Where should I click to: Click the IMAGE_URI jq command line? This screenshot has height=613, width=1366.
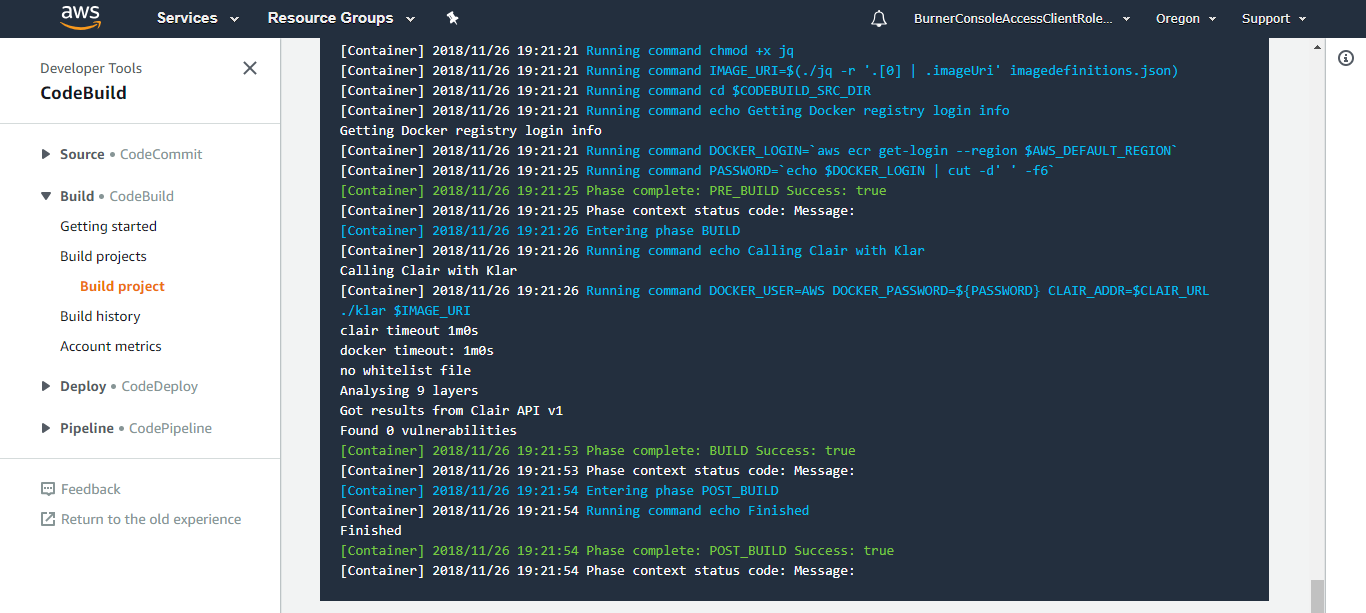point(759,70)
